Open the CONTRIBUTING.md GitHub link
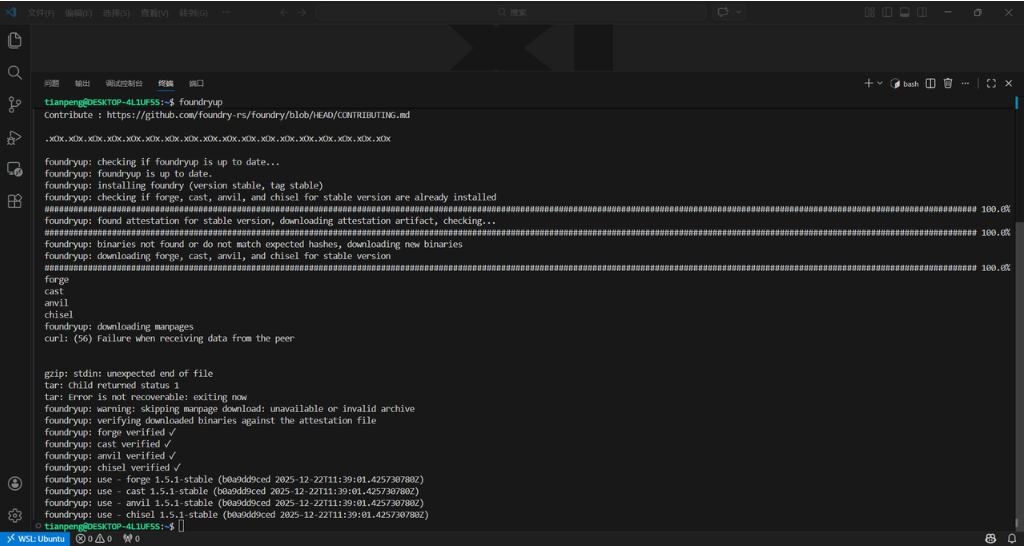Screen dimensions: 1027x546 (x=258, y=115)
